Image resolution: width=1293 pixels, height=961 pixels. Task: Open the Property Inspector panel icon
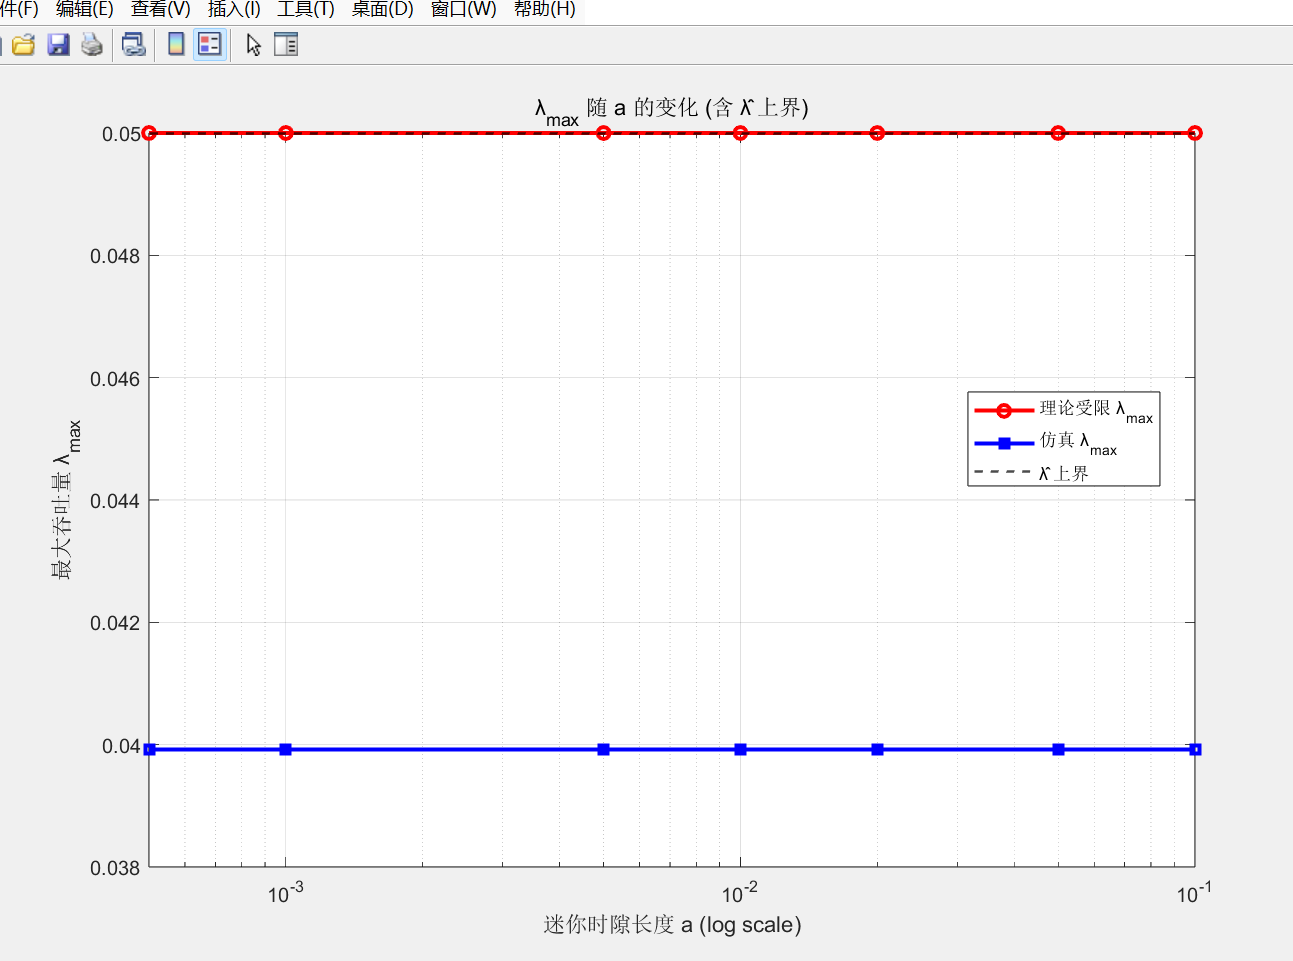click(286, 44)
